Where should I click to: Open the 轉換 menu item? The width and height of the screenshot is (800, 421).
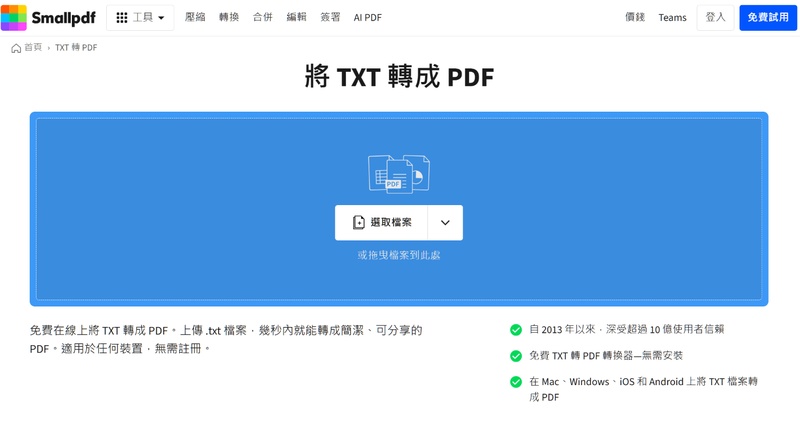tap(229, 17)
